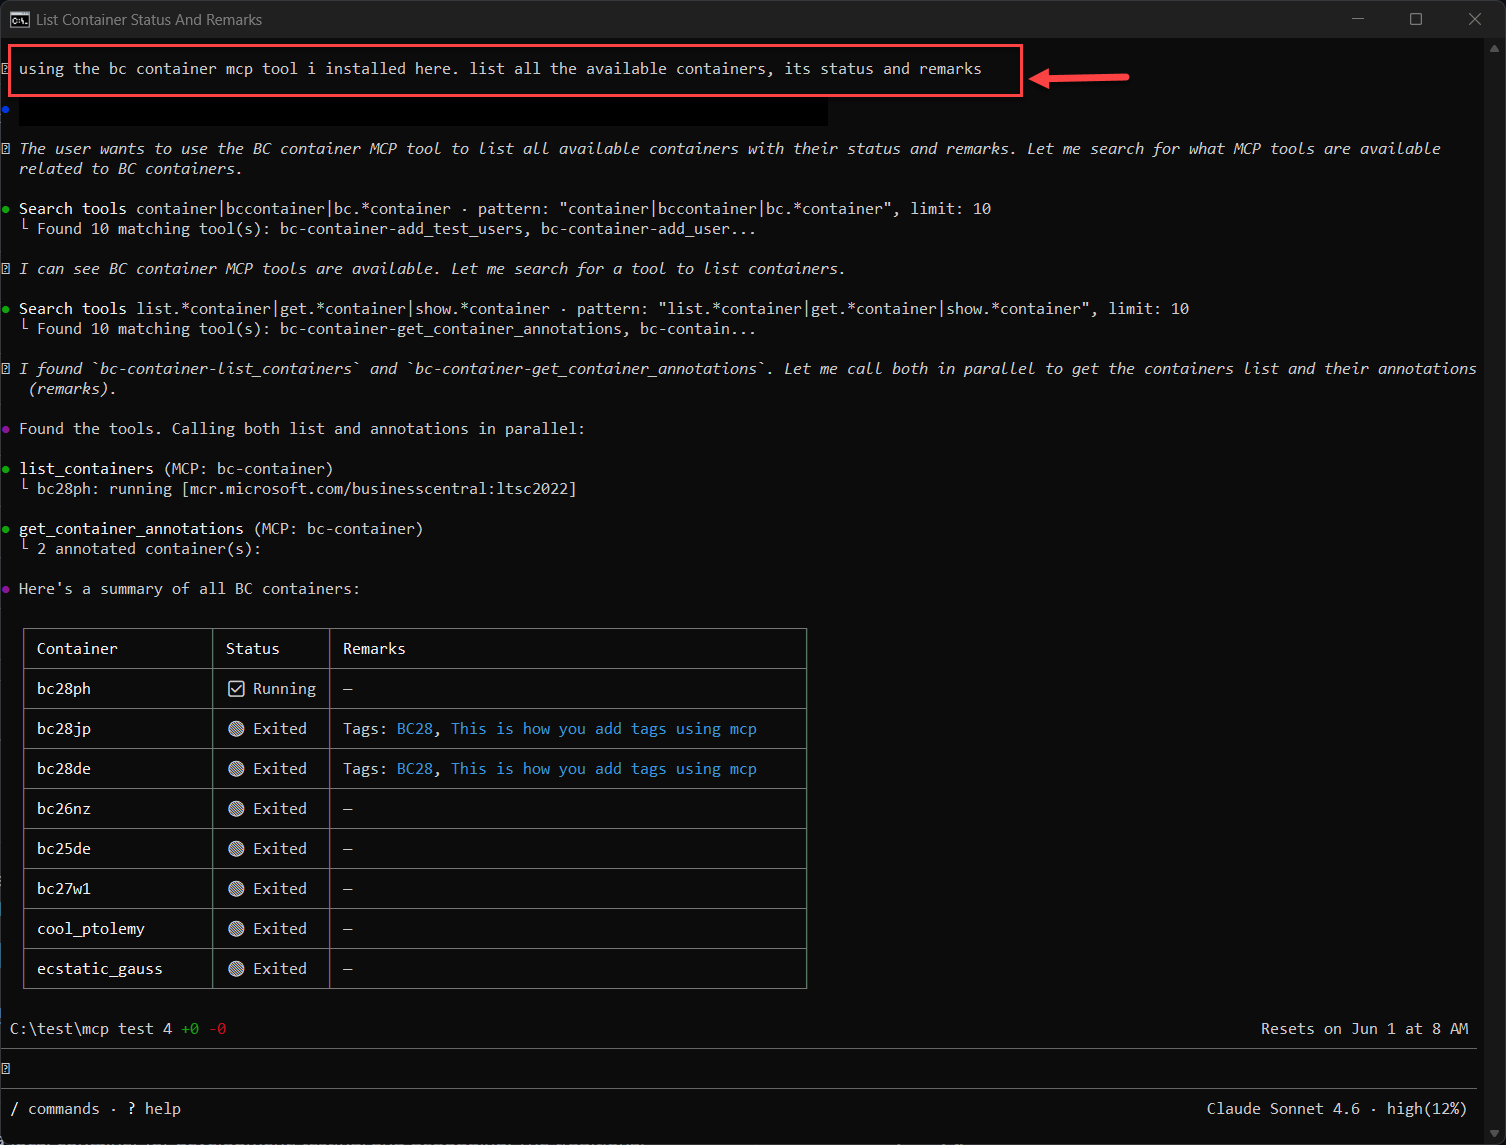
Task: Click 'get_container_annotations' tool call line
Action: click(221, 529)
